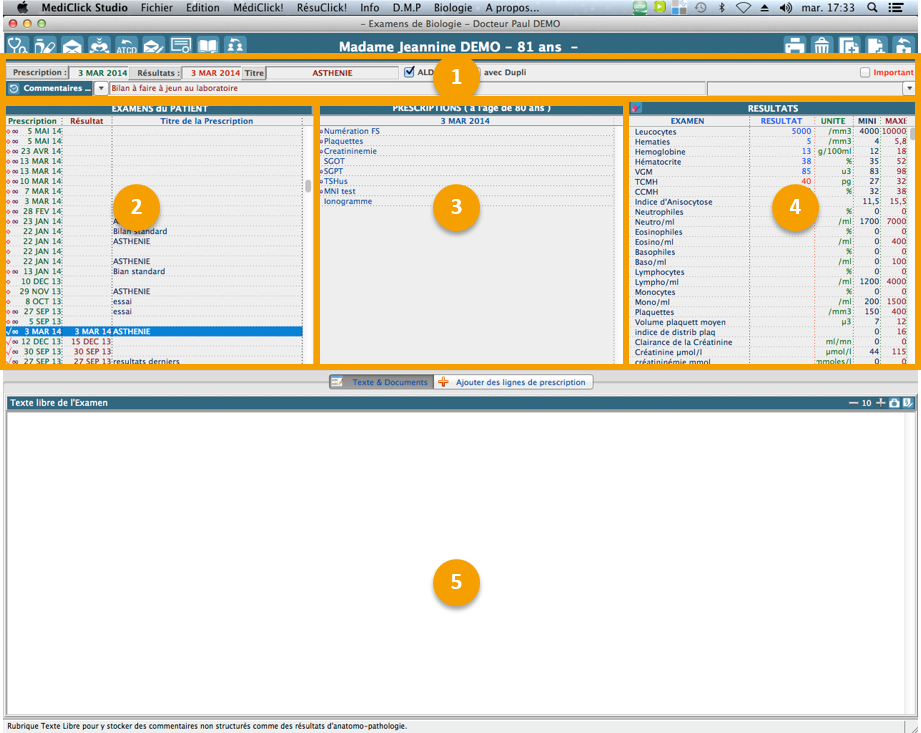Viewport: 921px width, 733px height.
Task: Click the Titre field containing ASTHENIE
Action: 332,73
